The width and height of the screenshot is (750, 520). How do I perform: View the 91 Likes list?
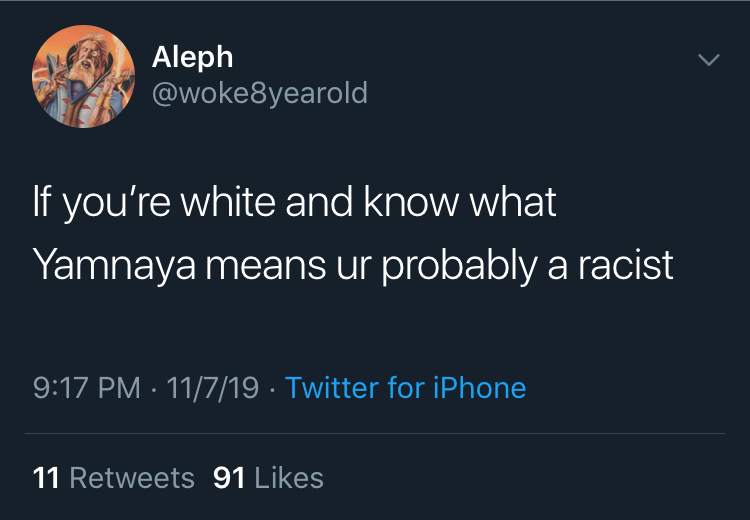(x=268, y=478)
